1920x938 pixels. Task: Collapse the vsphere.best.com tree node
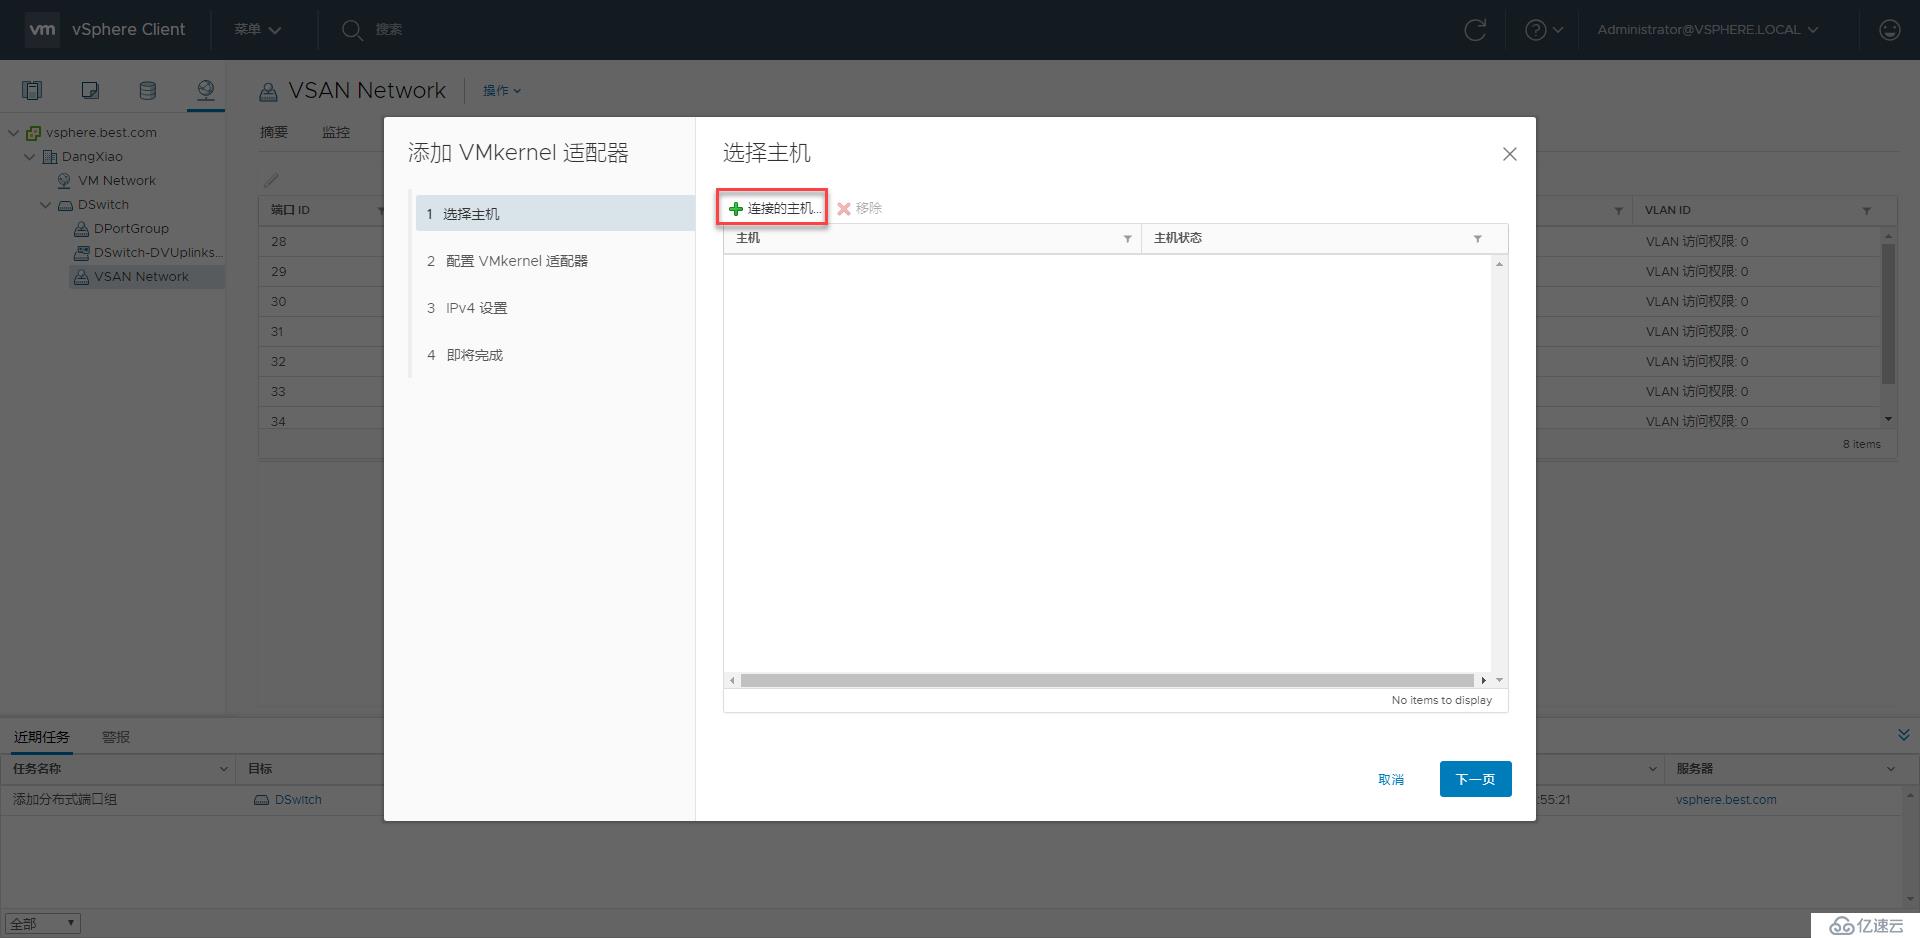(14, 132)
